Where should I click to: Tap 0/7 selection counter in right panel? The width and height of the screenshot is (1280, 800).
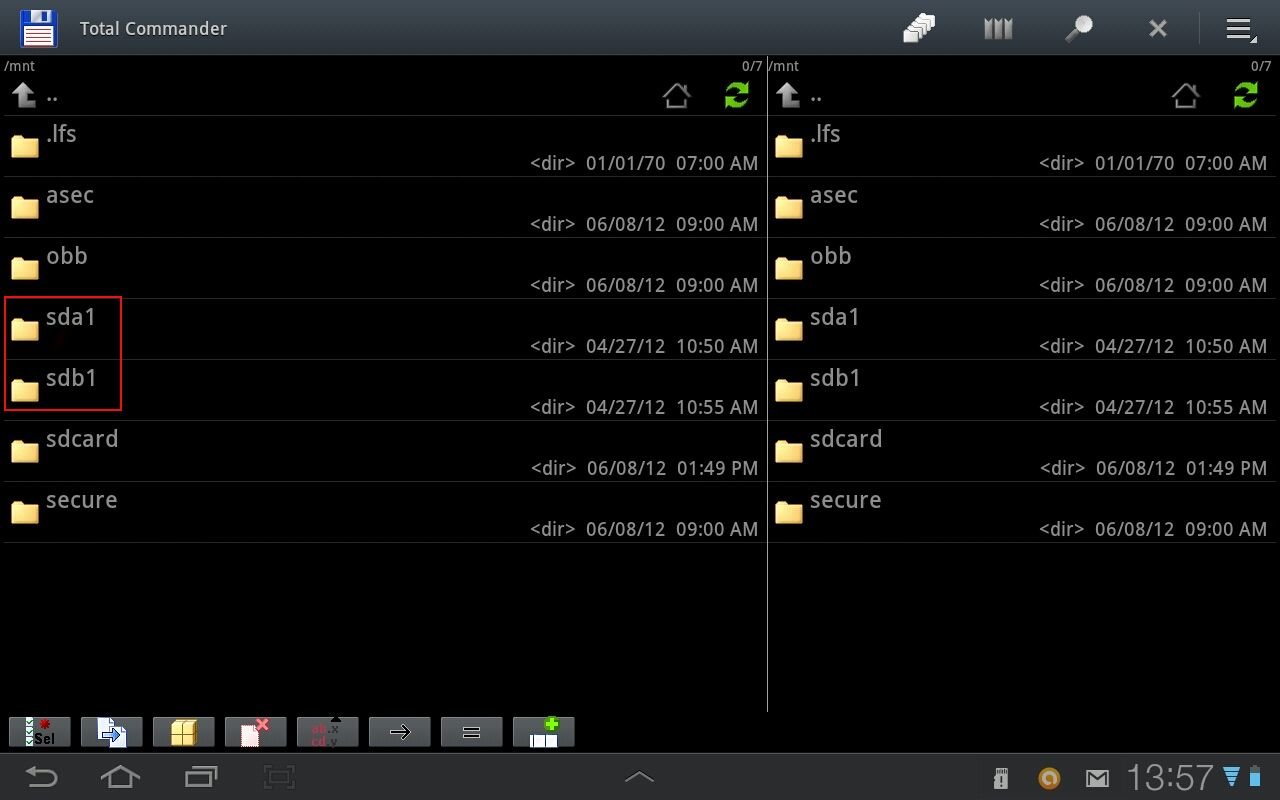pyautogui.click(x=1261, y=66)
